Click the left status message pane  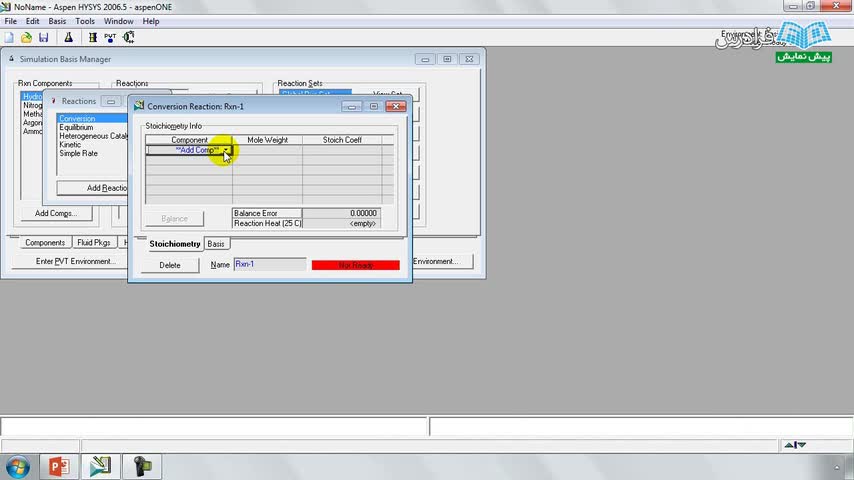[x=214, y=426]
